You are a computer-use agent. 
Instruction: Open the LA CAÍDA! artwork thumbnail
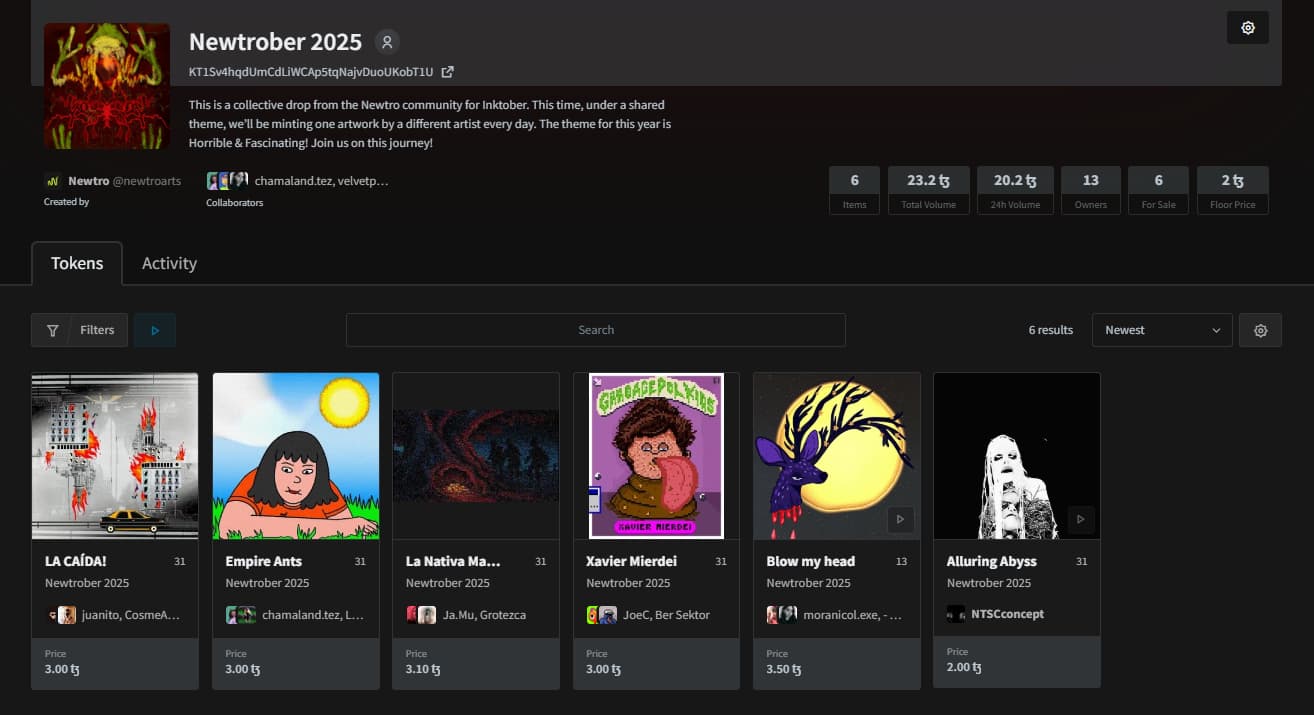point(115,456)
